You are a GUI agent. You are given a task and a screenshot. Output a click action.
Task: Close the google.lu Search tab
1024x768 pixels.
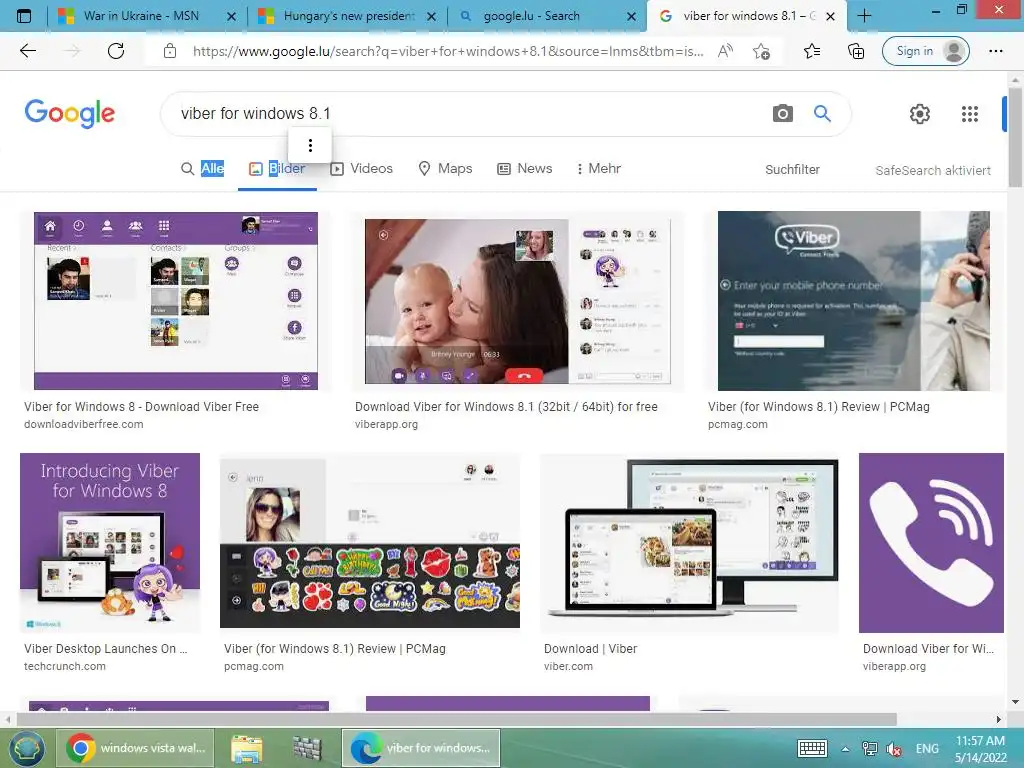click(x=631, y=16)
